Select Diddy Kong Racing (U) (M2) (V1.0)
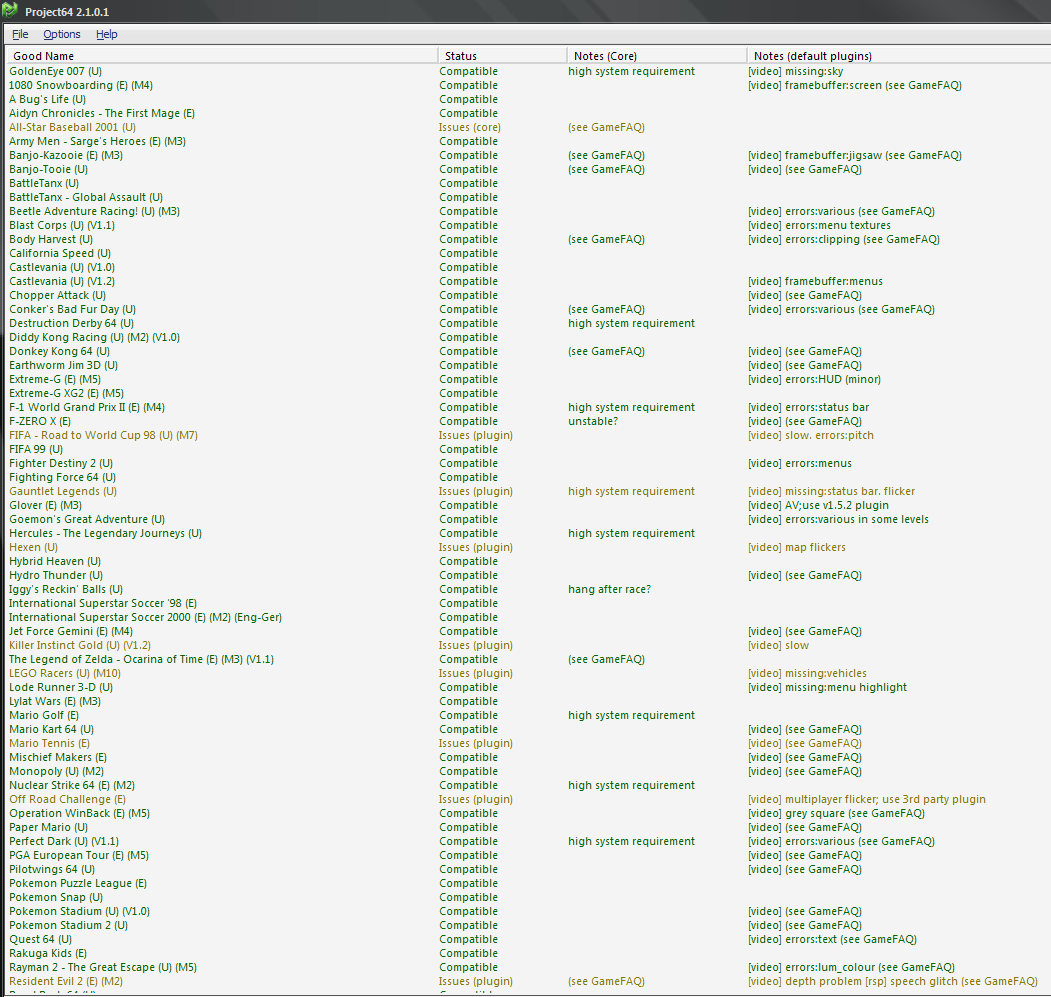 (x=95, y=337)
